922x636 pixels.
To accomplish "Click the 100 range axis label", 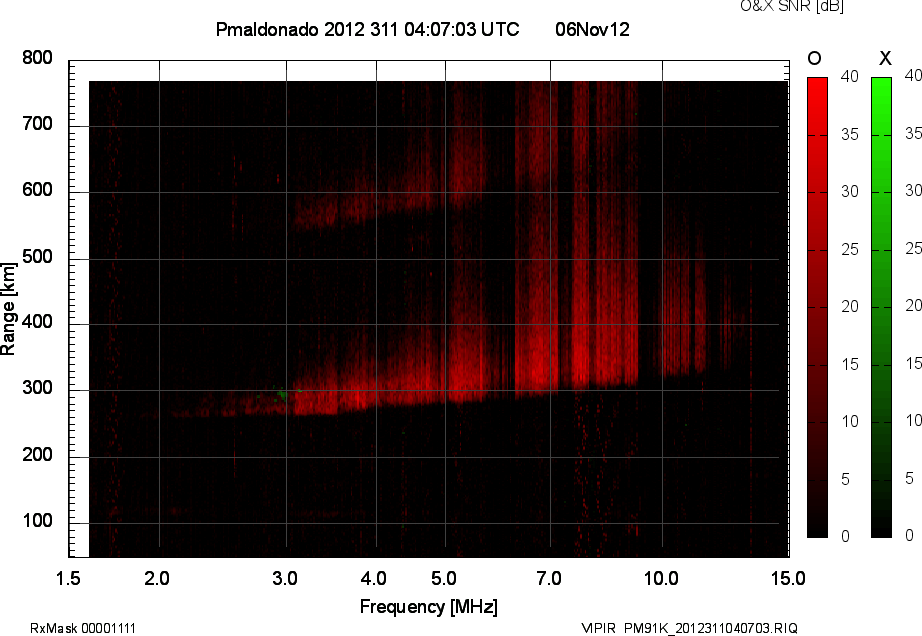I will click(37, 521).
